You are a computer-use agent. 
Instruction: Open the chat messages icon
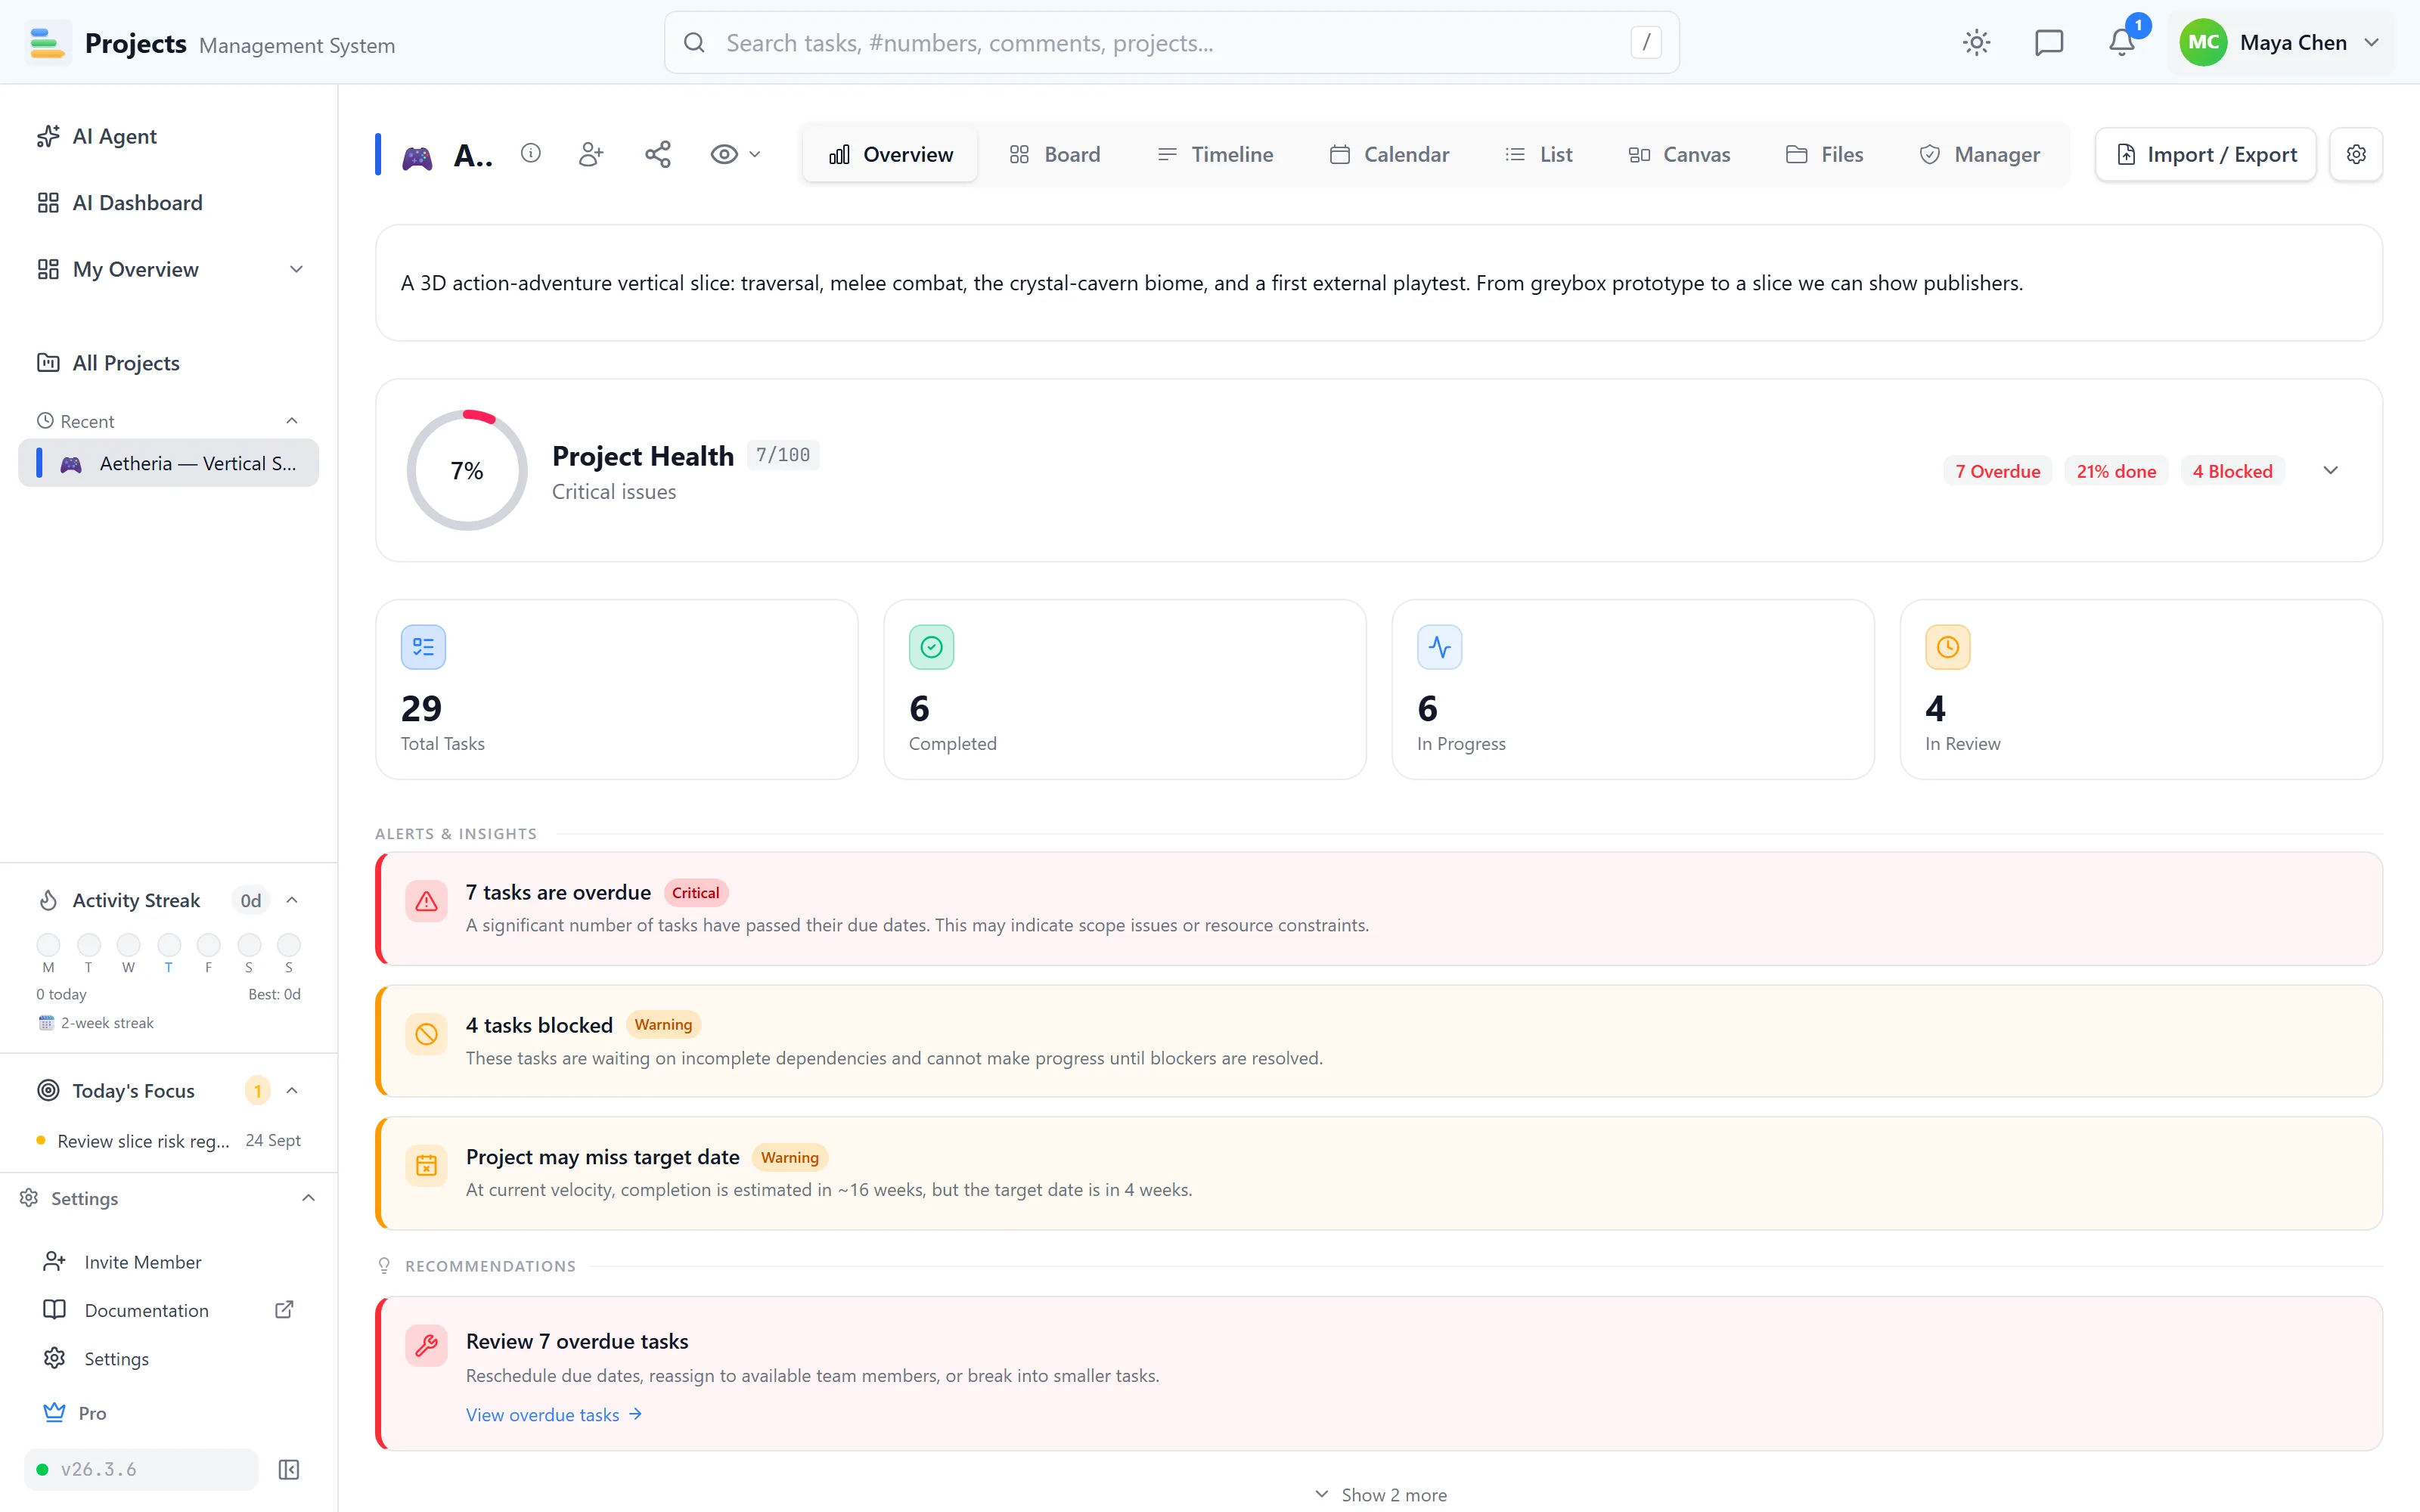click(2049, 42)
